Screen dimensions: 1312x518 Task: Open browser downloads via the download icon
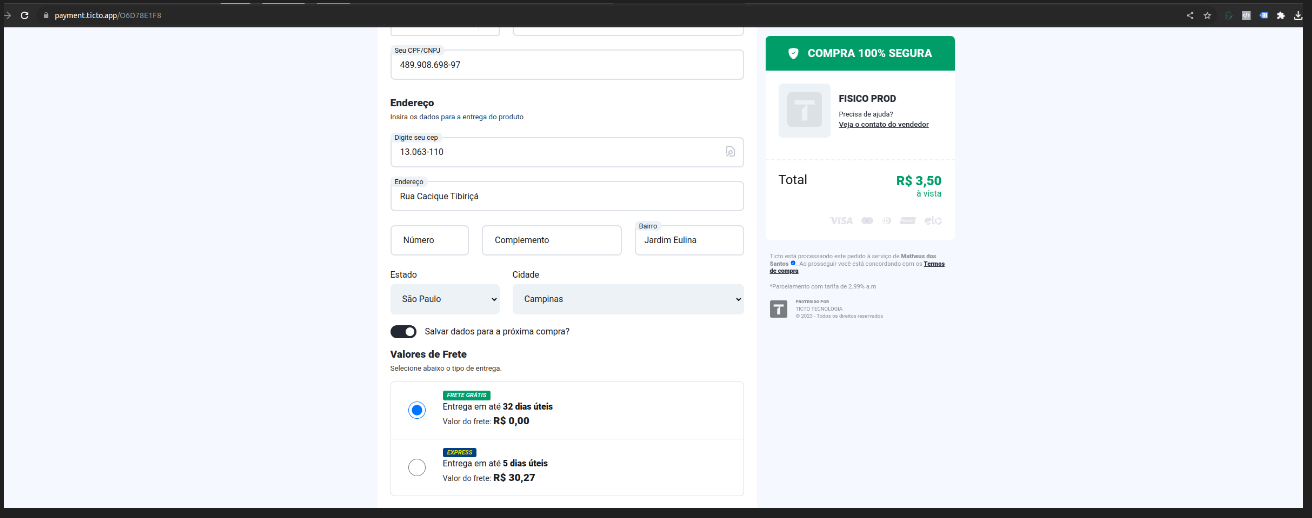point(1298,16)
